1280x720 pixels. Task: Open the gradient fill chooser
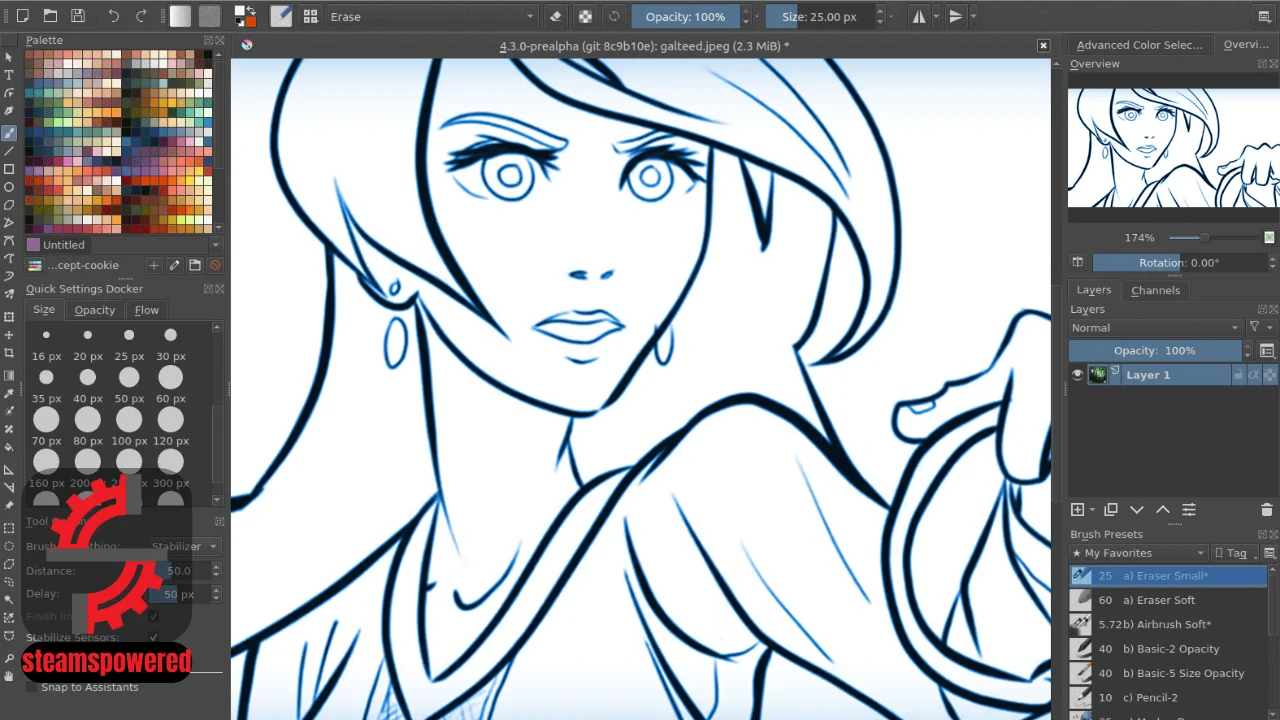(x=180, y=16)
